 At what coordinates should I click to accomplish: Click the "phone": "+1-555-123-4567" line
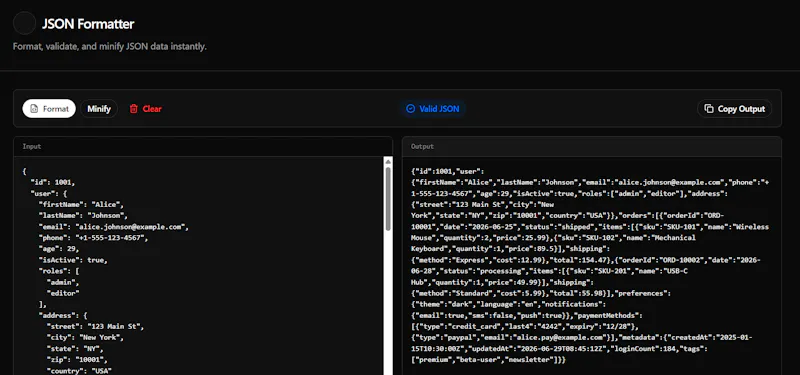[93, 238]
